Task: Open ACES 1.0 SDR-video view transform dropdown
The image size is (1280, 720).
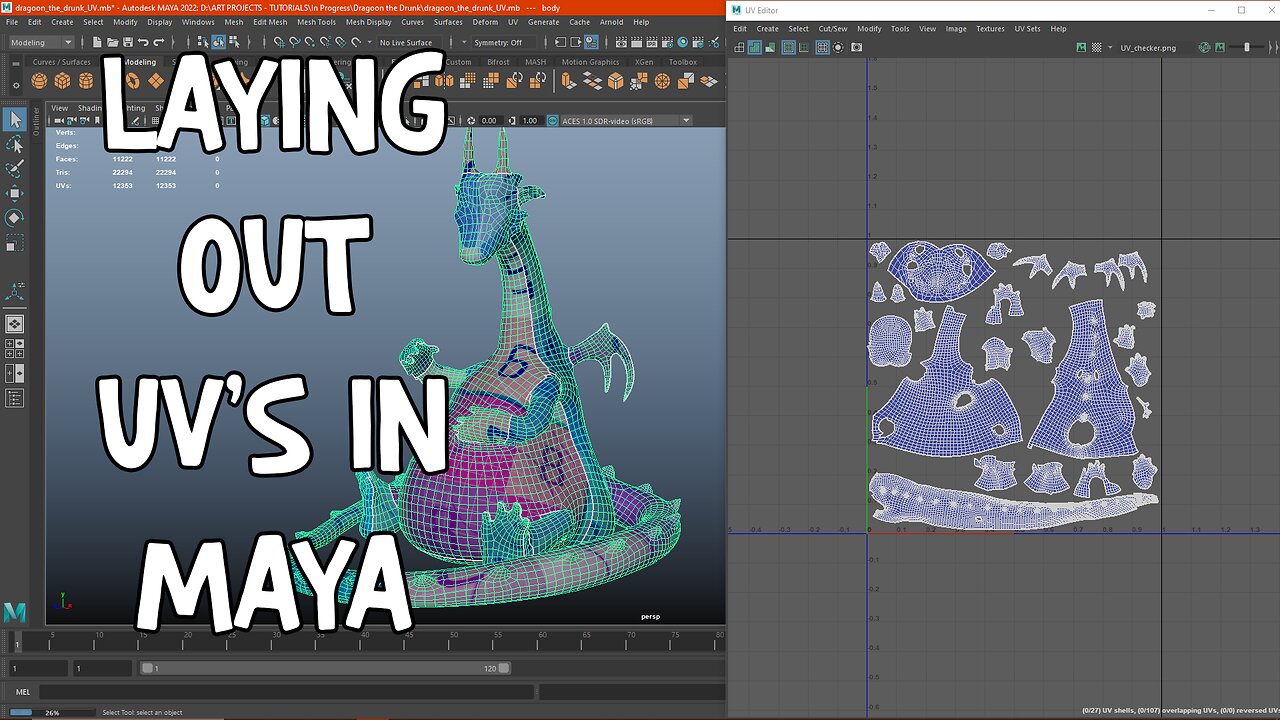Action: point(626,121)
